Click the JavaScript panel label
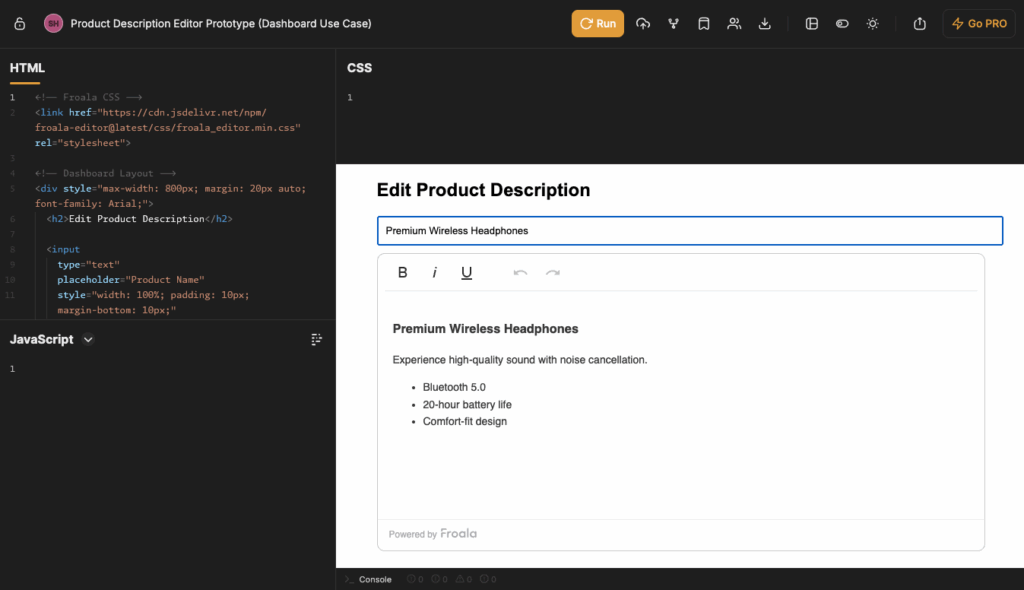This screenshot has width=1024, height=590. click(x=42, y=339)
